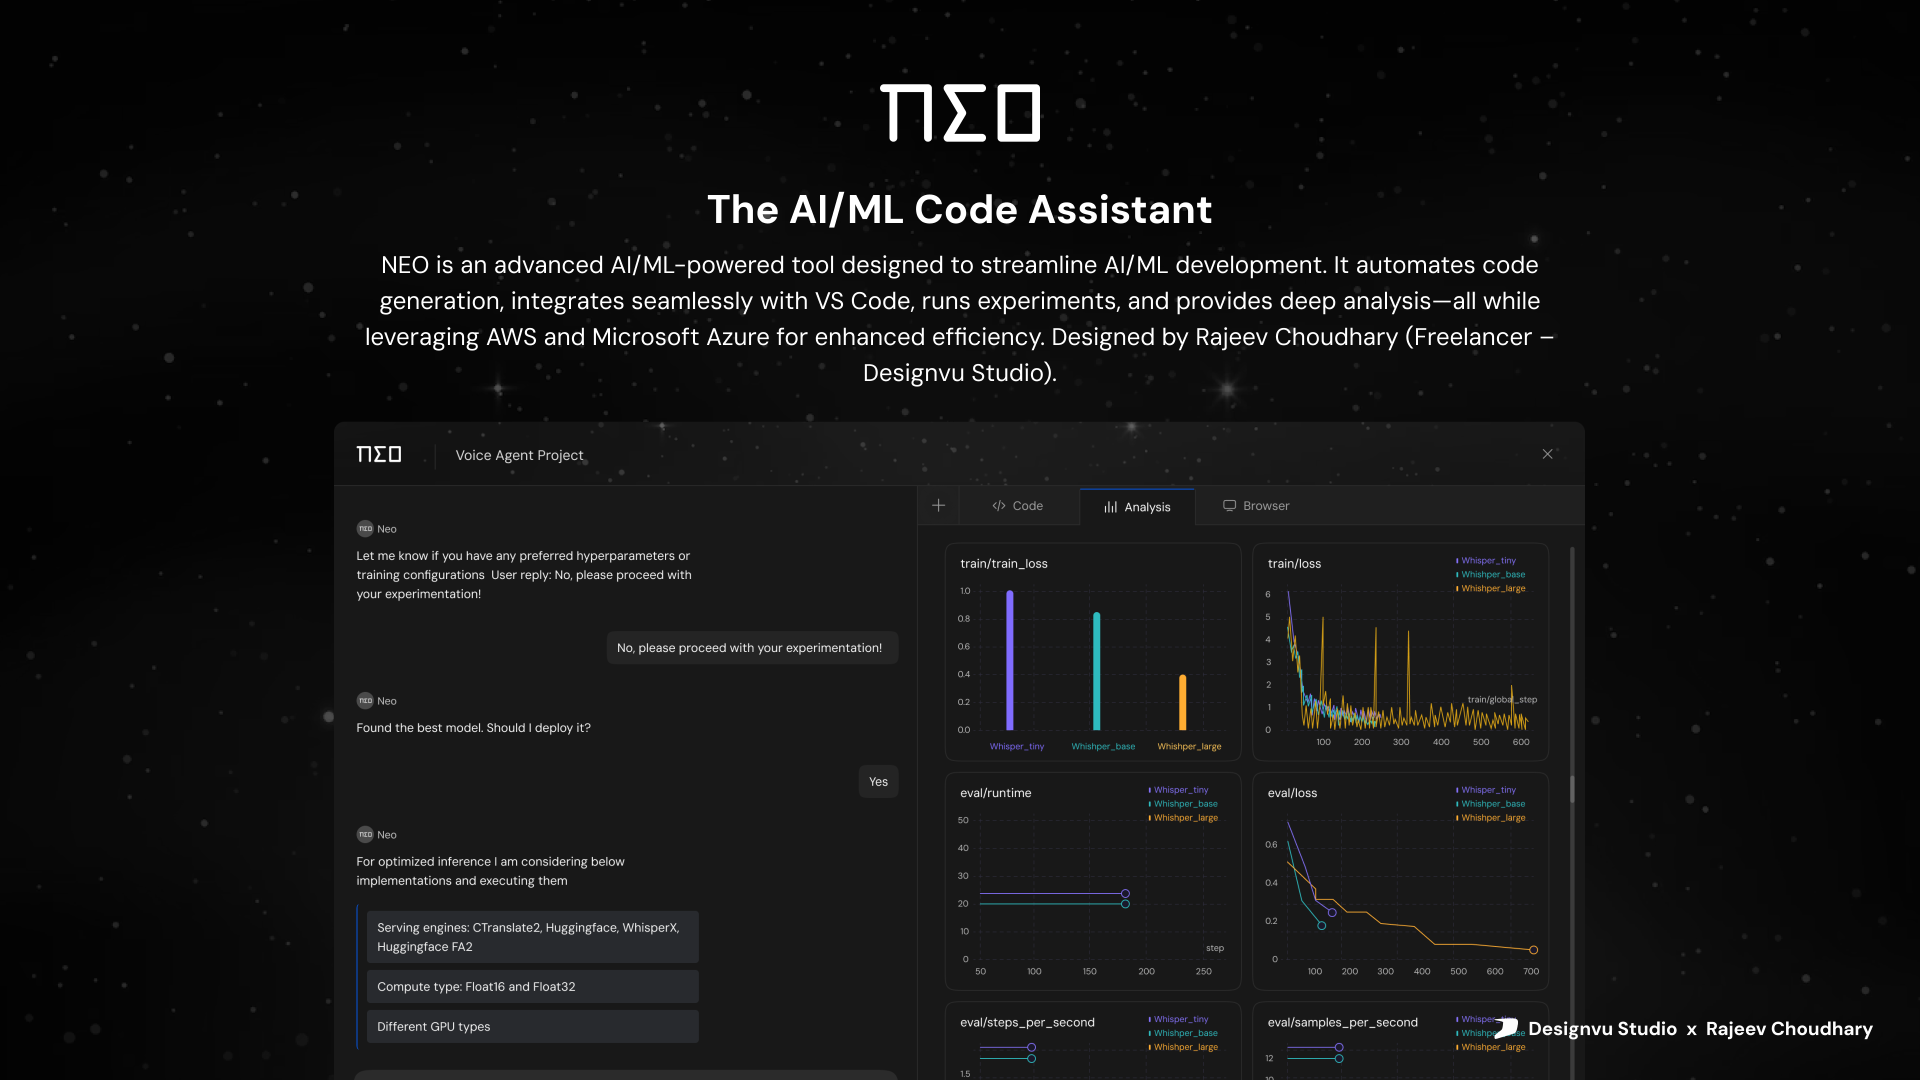Click Neo avatar above inference message
The height and width of the screenshot is (1080, 1920).
[365, 835]
